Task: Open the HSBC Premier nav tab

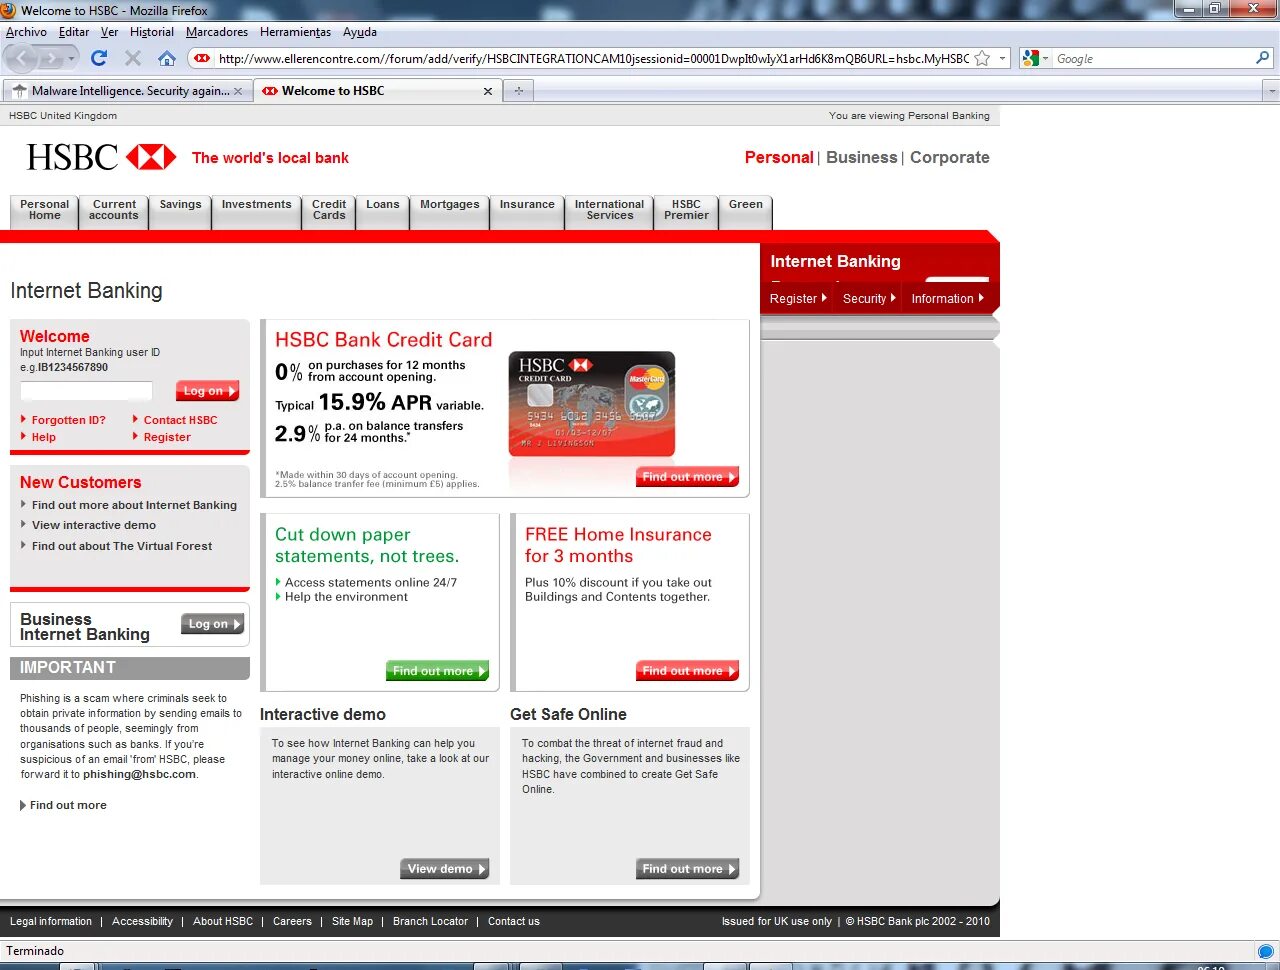Action: point(686,210)
